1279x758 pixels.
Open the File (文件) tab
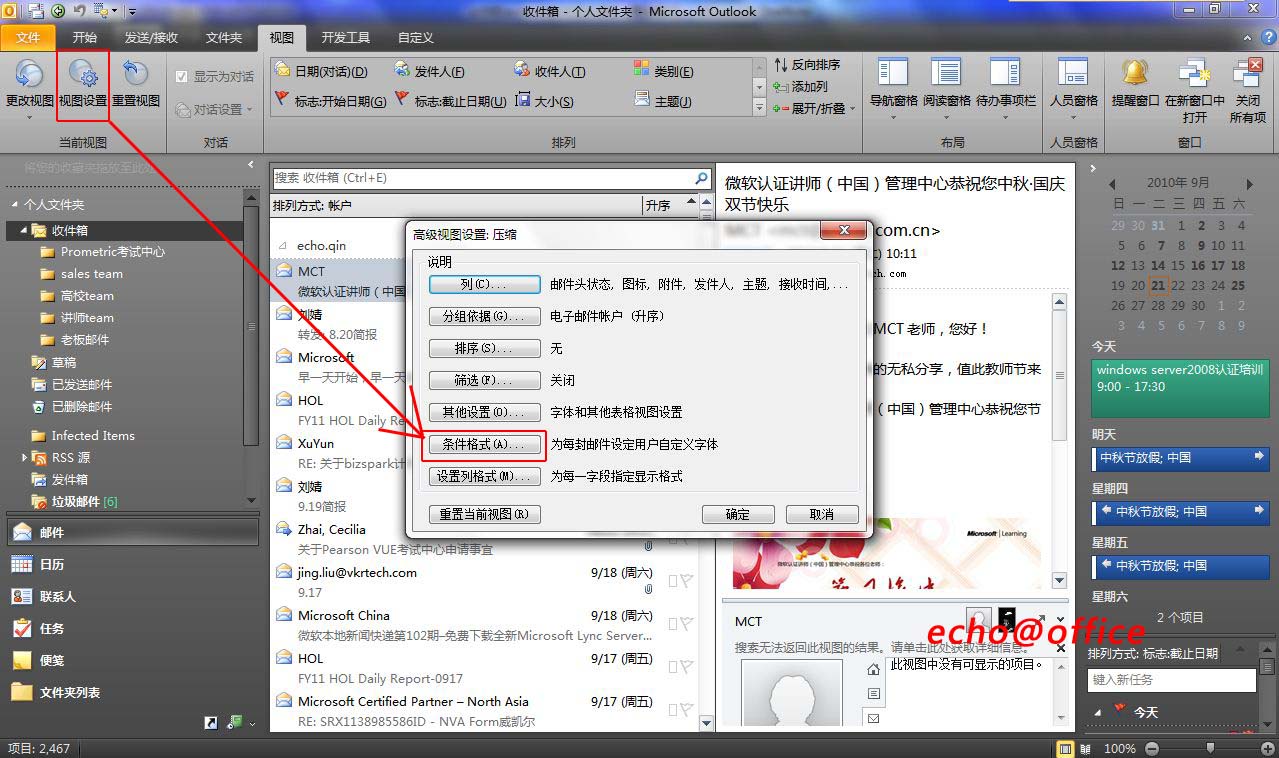point(29,37)
